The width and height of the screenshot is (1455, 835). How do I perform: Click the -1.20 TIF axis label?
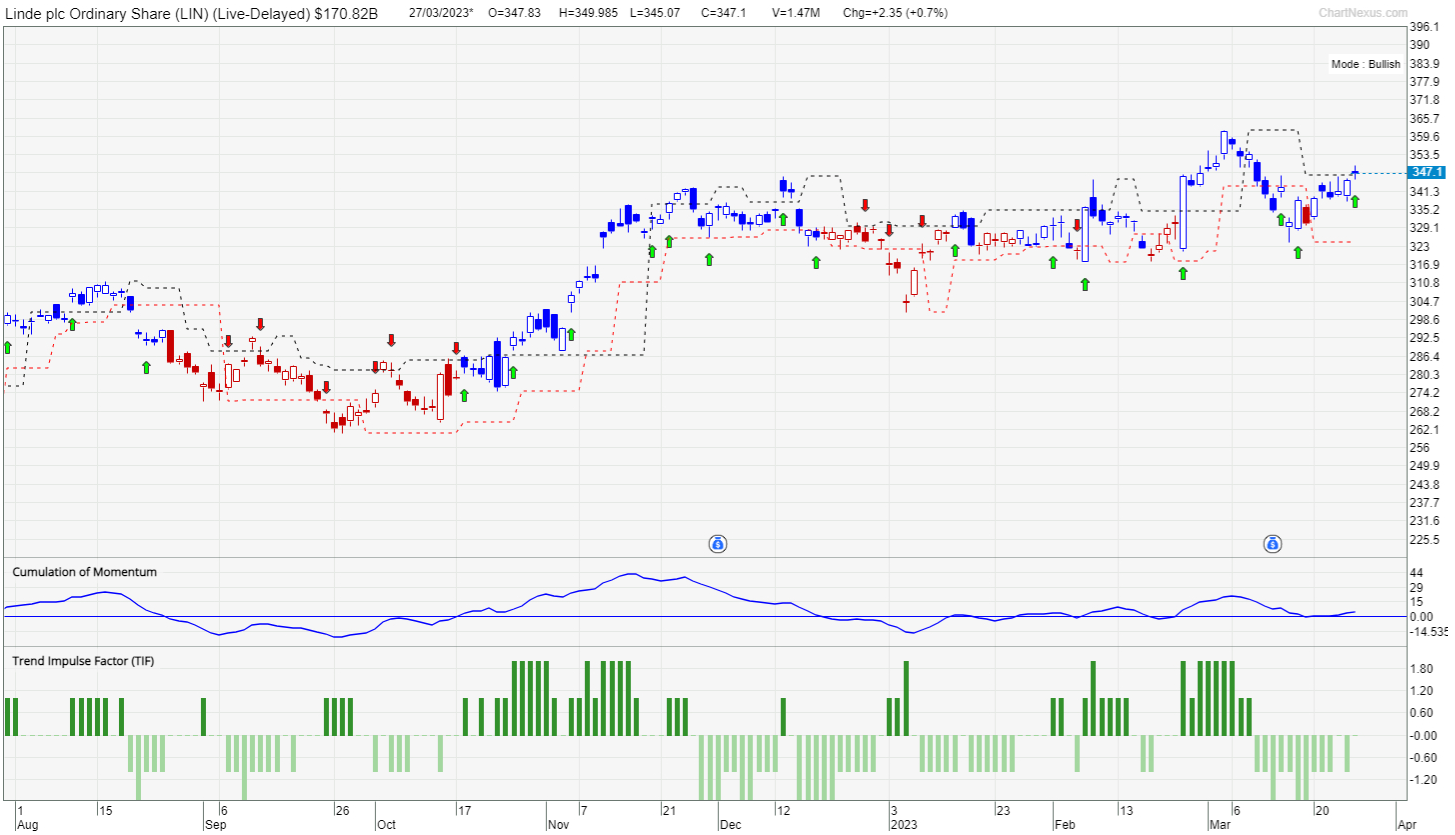click(x=1424, y=780)
